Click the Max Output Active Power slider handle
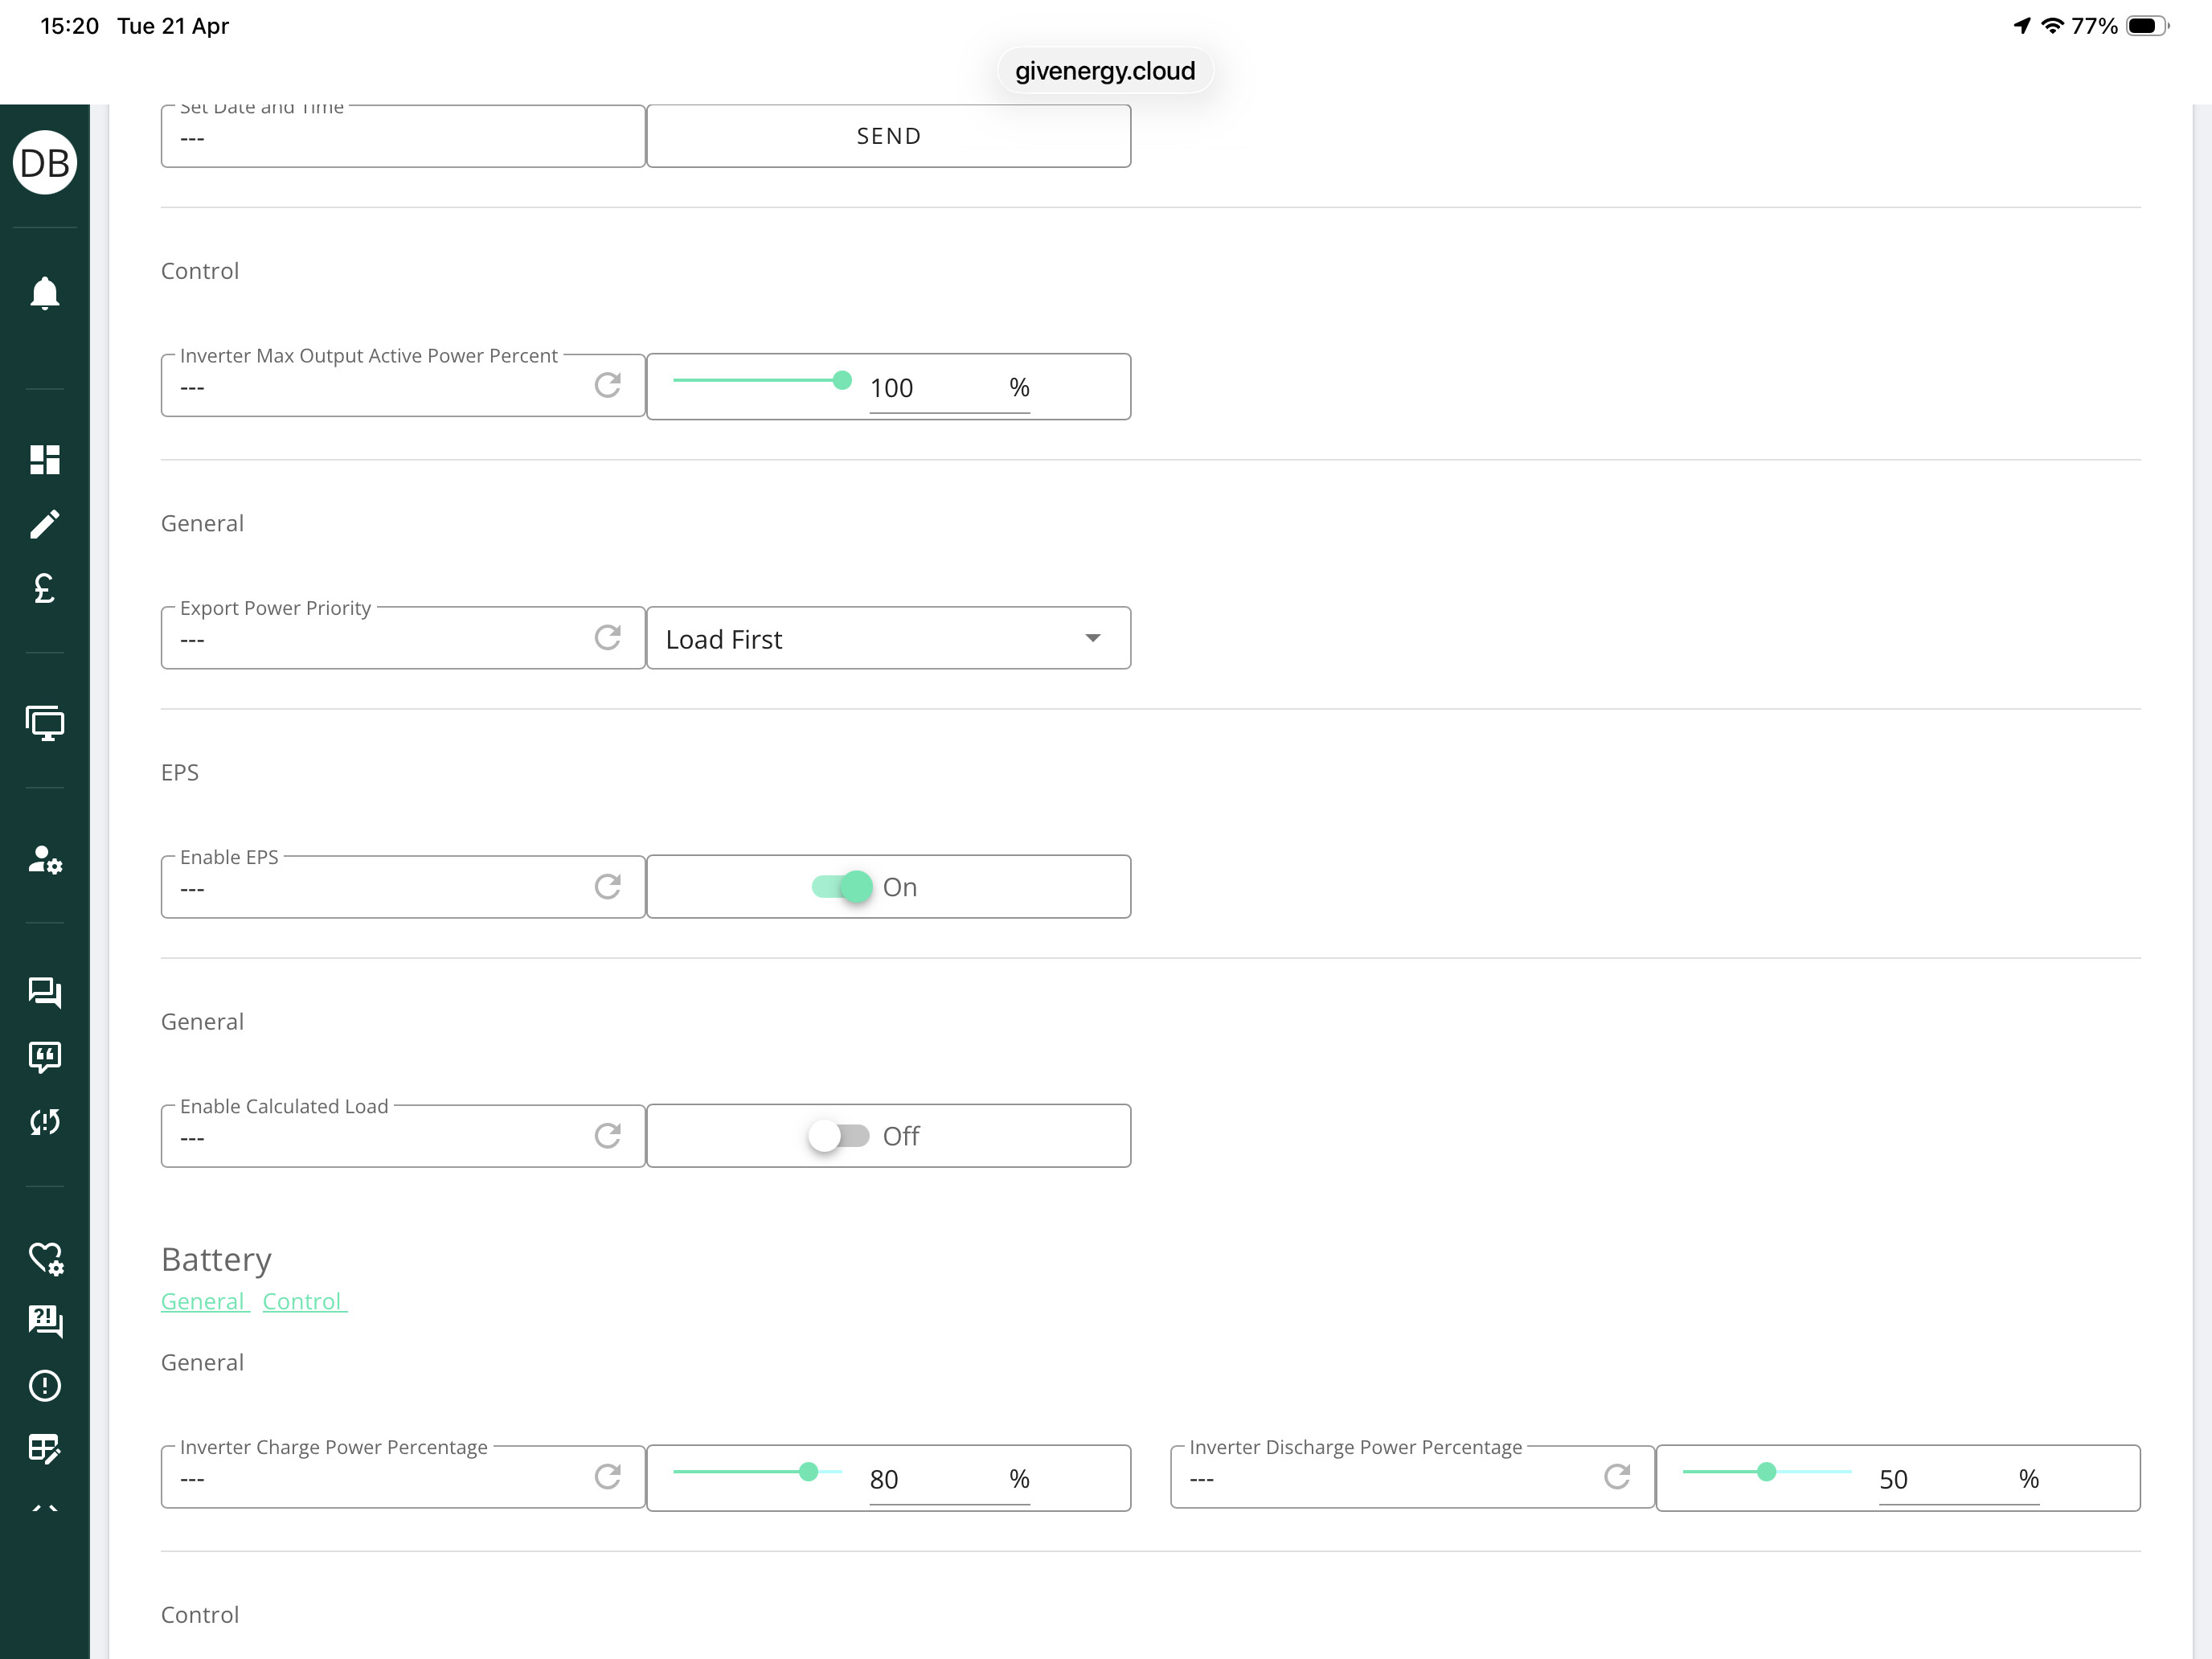Screen dimensions: 2212x1659 tap(842, 380)
